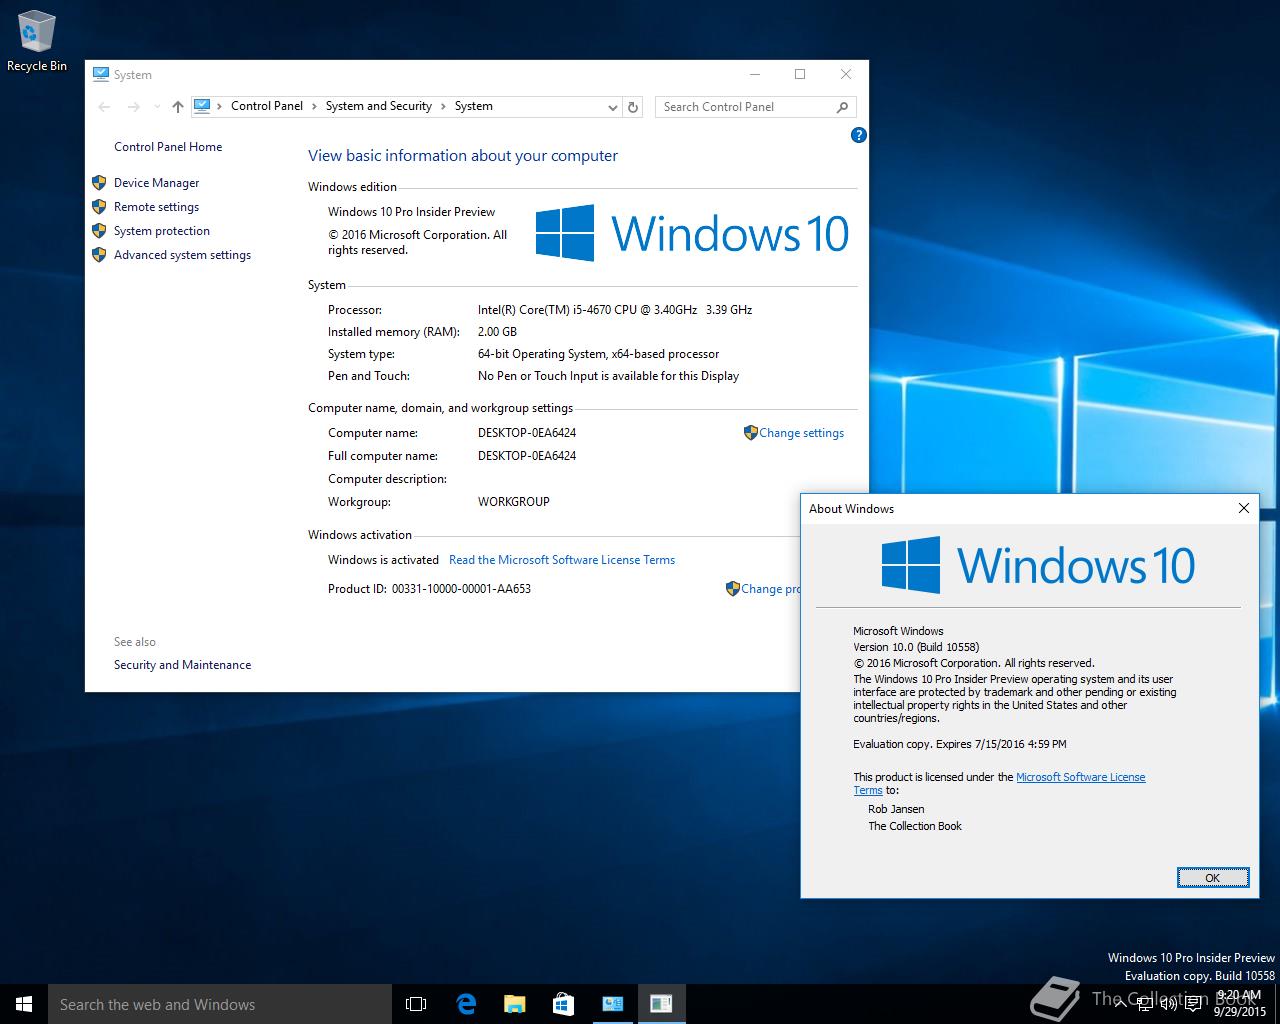Expand the chevron after System and Security
Screen dimensions: 1280x1024
click(443, 106)
